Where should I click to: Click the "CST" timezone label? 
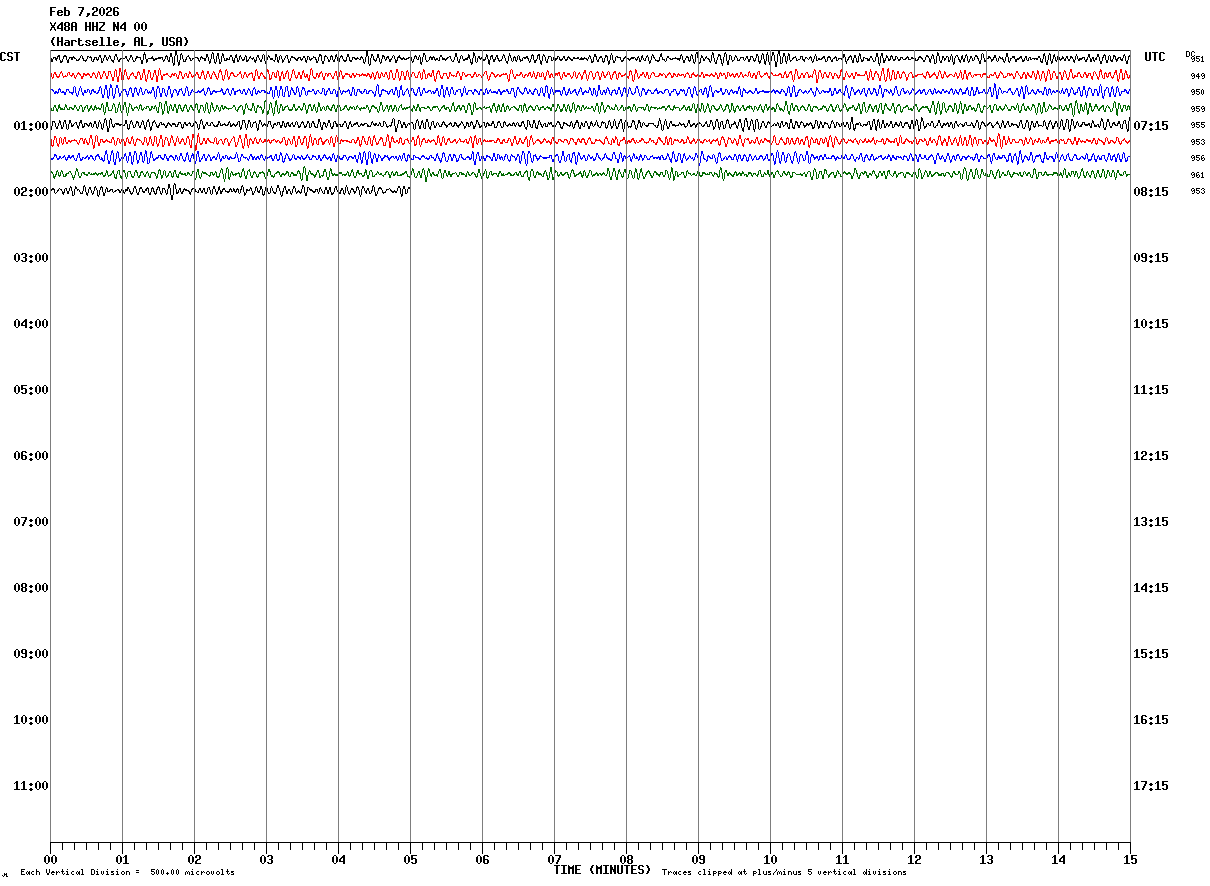(x=10, y=57)
